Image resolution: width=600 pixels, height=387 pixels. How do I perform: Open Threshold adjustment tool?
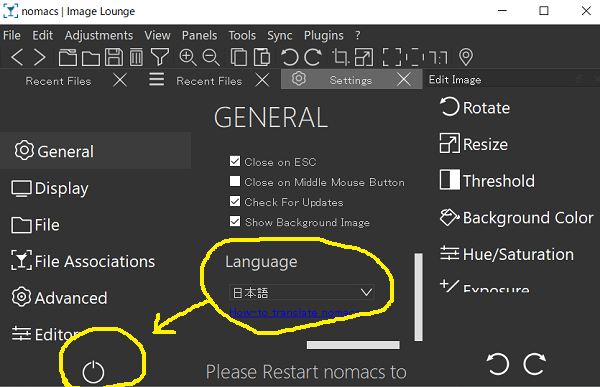pos(487,180)
